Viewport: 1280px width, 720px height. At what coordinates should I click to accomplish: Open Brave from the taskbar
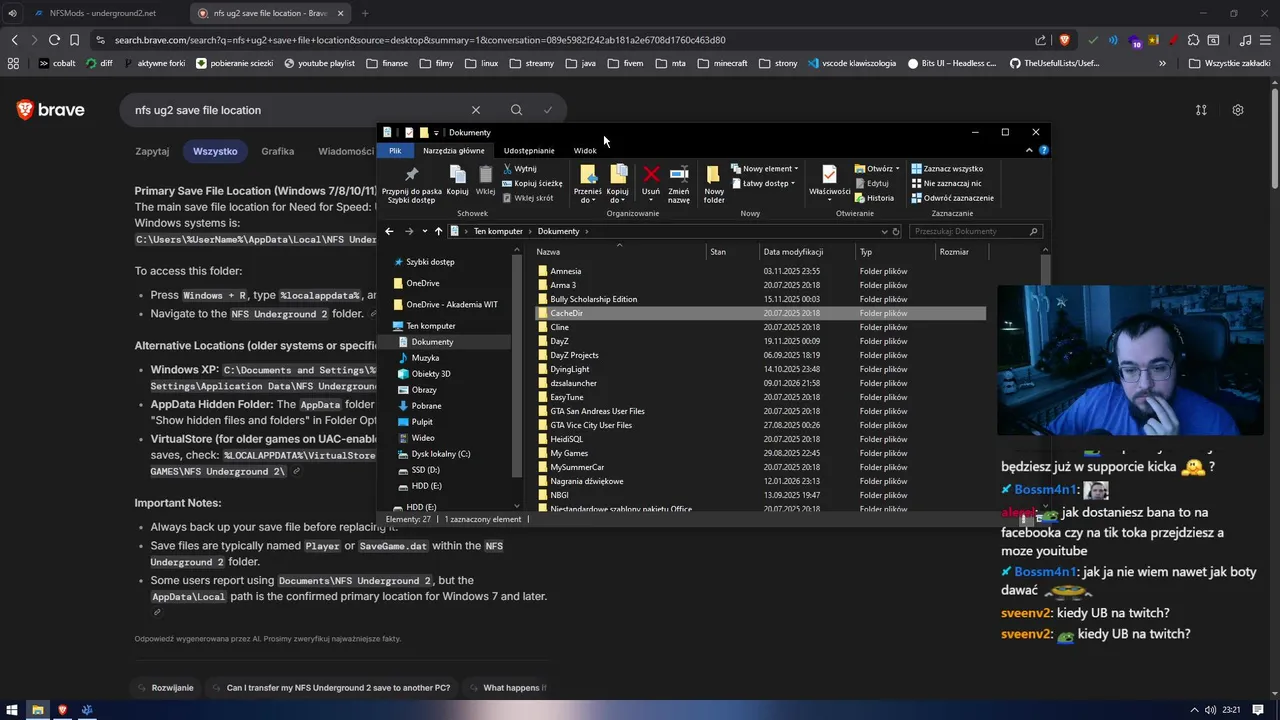62,710
